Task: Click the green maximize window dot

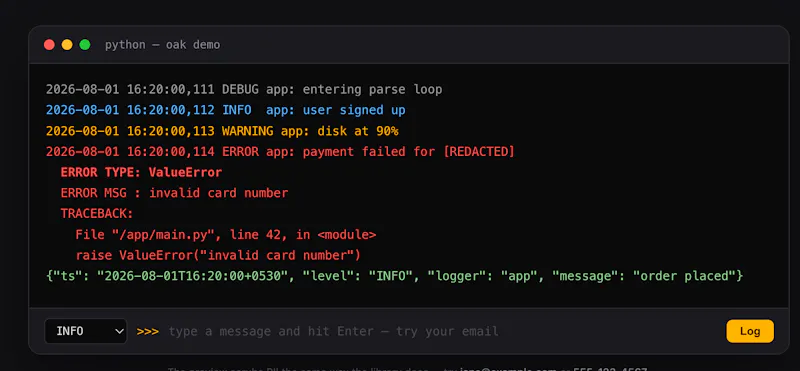Action: [85, 45]
